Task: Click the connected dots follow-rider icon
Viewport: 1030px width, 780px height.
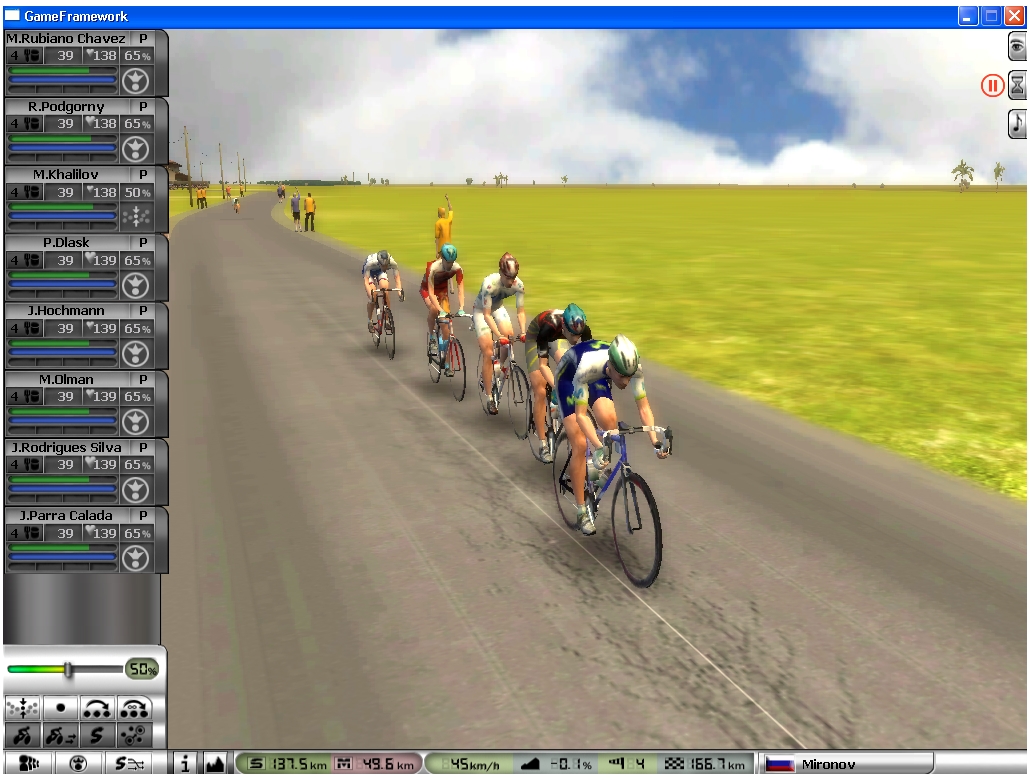Action: (x=134, y=737)
